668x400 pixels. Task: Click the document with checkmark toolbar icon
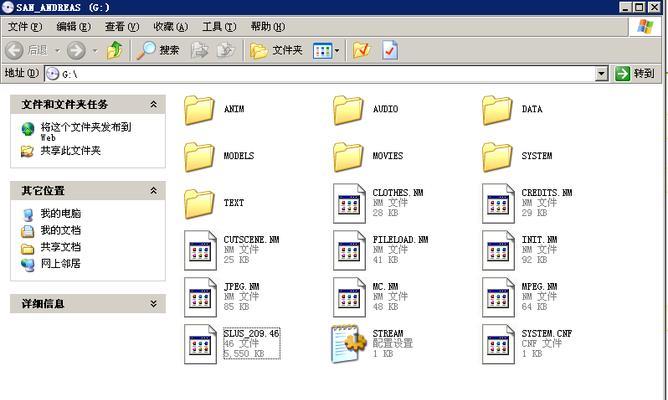pyautogui.click(x=390, y=50)
